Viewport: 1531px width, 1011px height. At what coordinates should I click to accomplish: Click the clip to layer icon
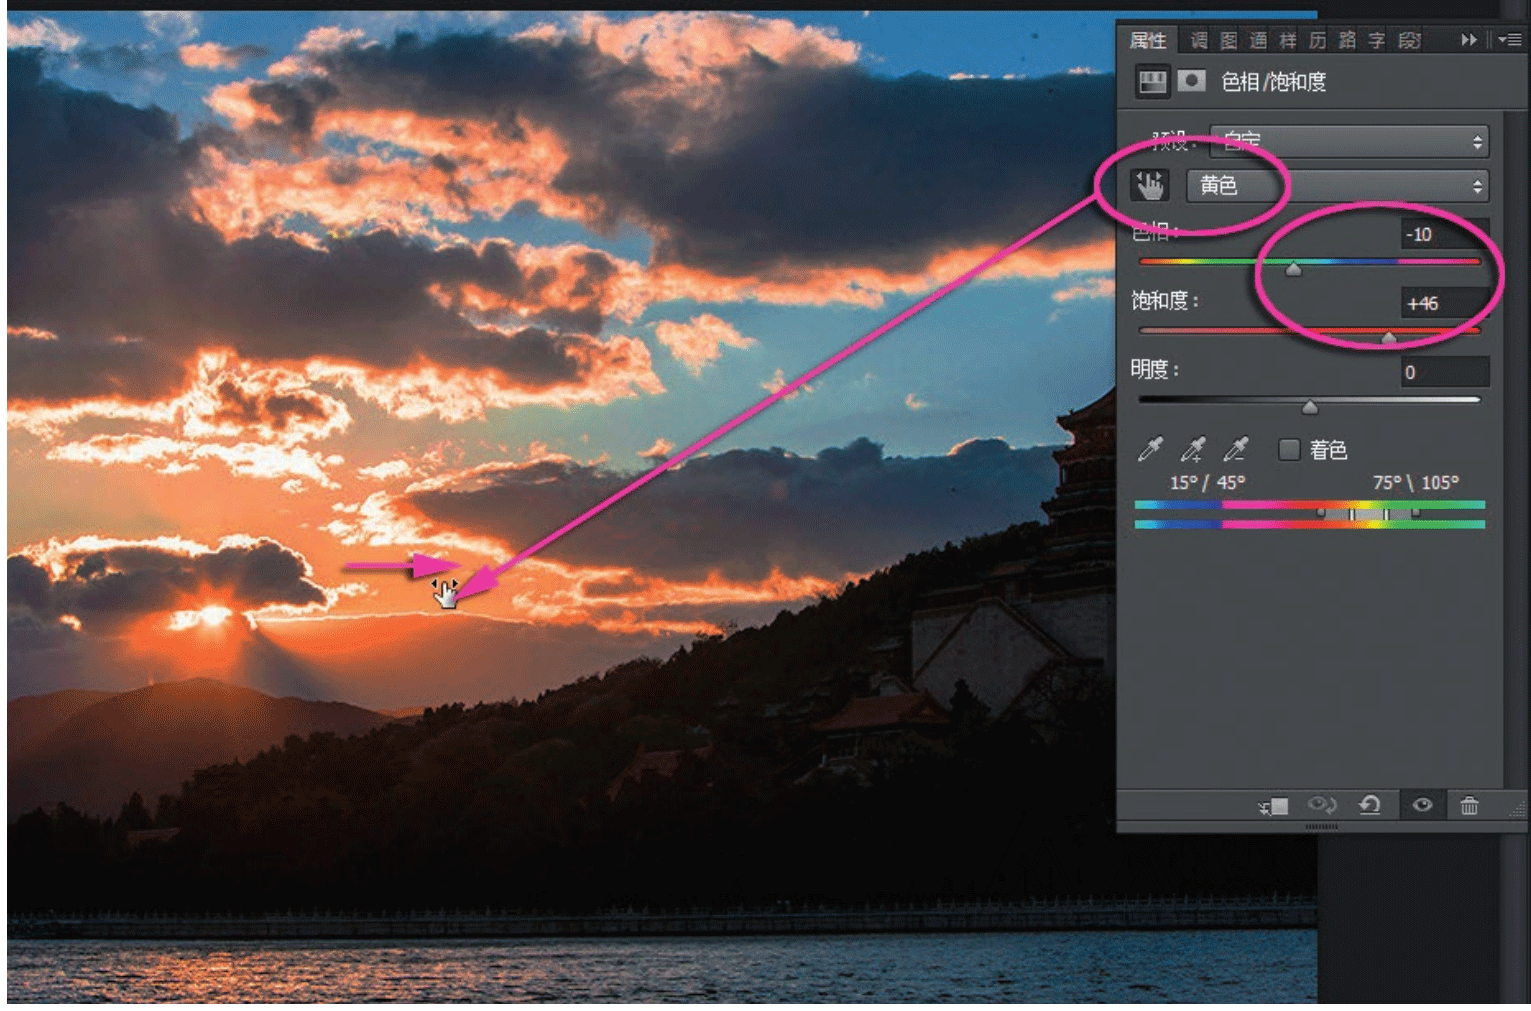click(x=1273, y=806)
